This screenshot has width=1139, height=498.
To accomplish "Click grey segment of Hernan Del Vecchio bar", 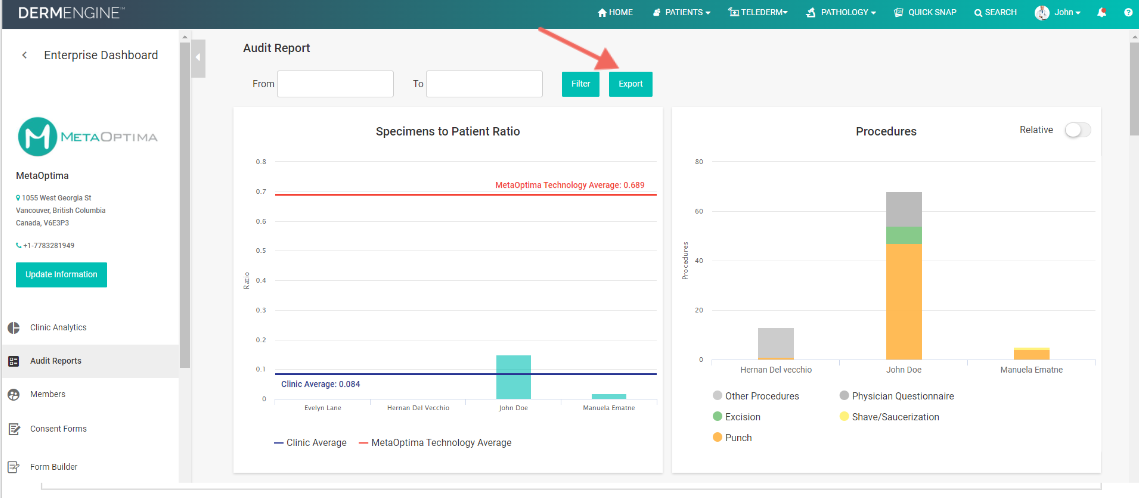I will click(776, 343).
